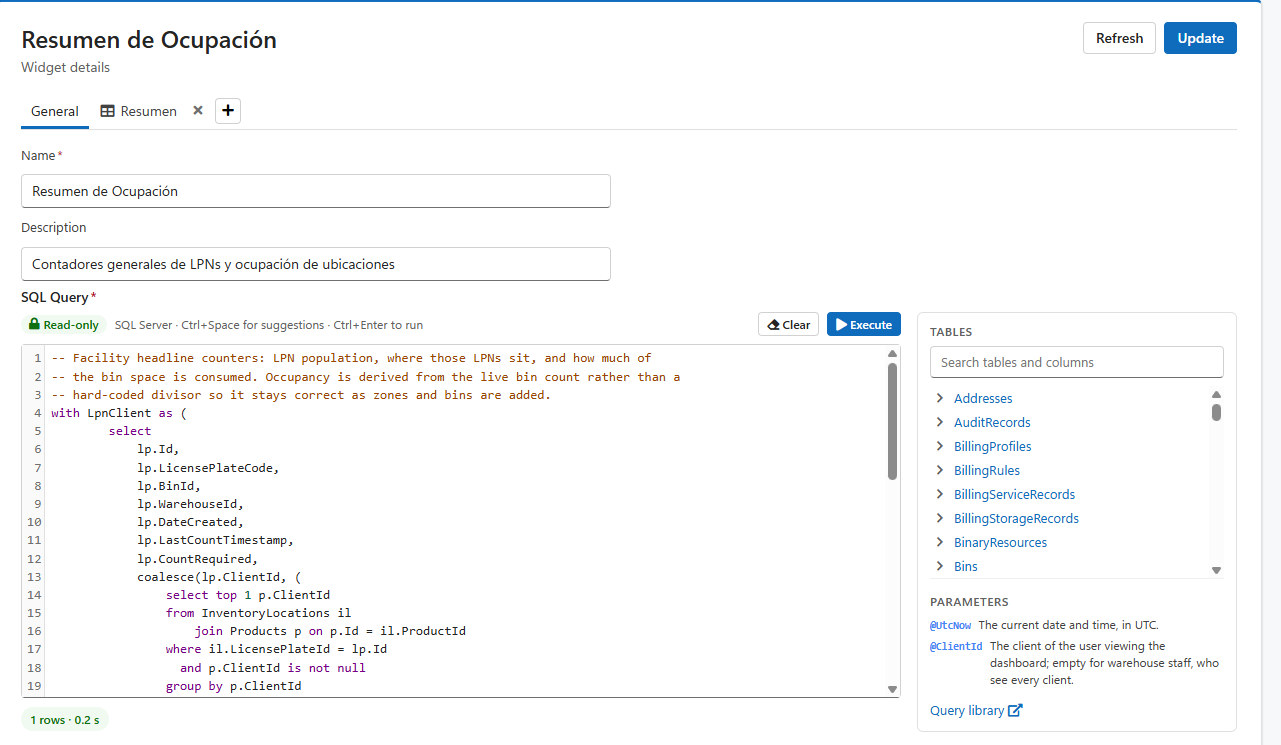Execute the SQL query
This screenshot has height=745, width=1281.
tap(864, 325)
